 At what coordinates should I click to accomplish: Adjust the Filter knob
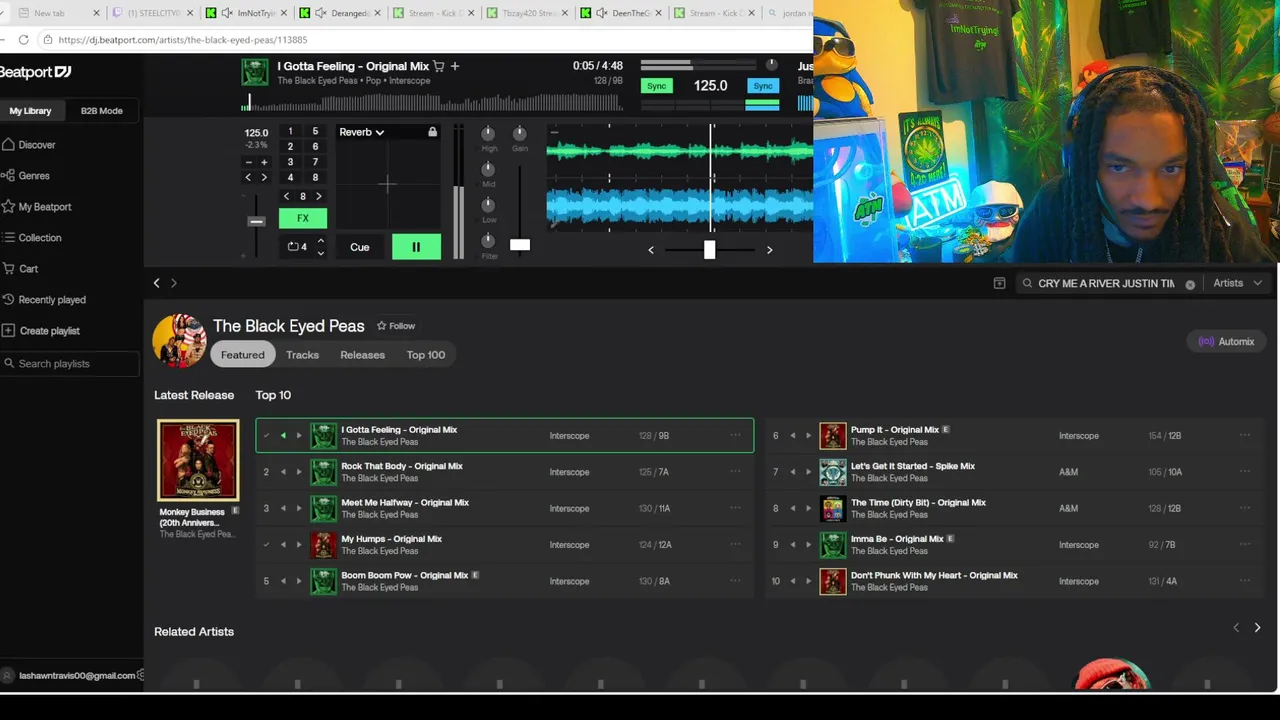point(488,241)
